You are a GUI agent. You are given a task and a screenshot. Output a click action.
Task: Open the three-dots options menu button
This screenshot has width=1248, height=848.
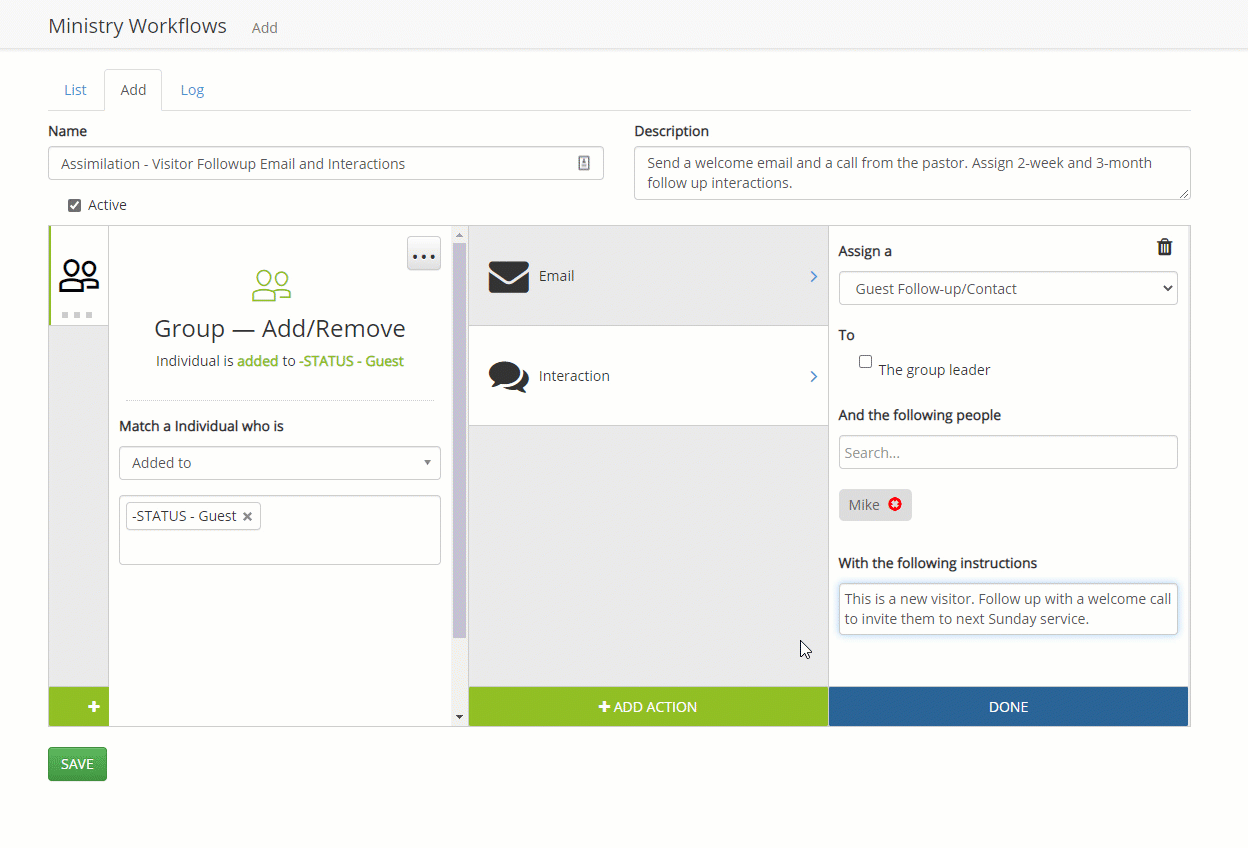point(424,254)
